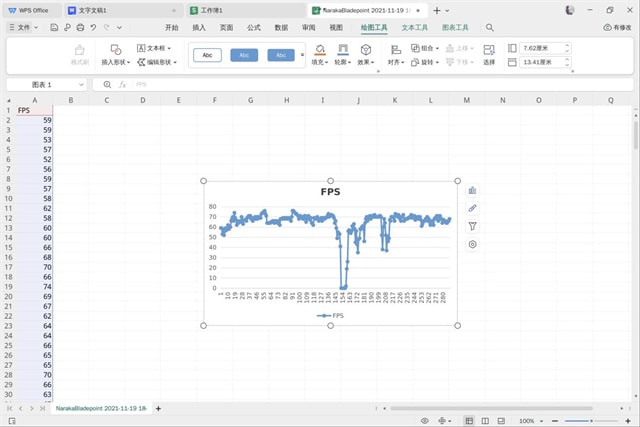Toggle eye protection mode in status bar
Image resolution: width=640 pixels, height=427 pixels.
[x=426, y=421]
